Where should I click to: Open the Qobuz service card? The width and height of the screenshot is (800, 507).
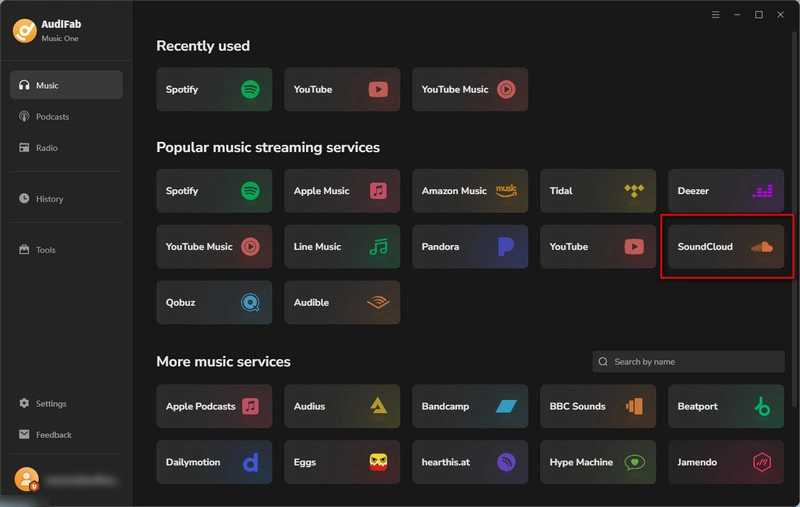click(214, 302)
